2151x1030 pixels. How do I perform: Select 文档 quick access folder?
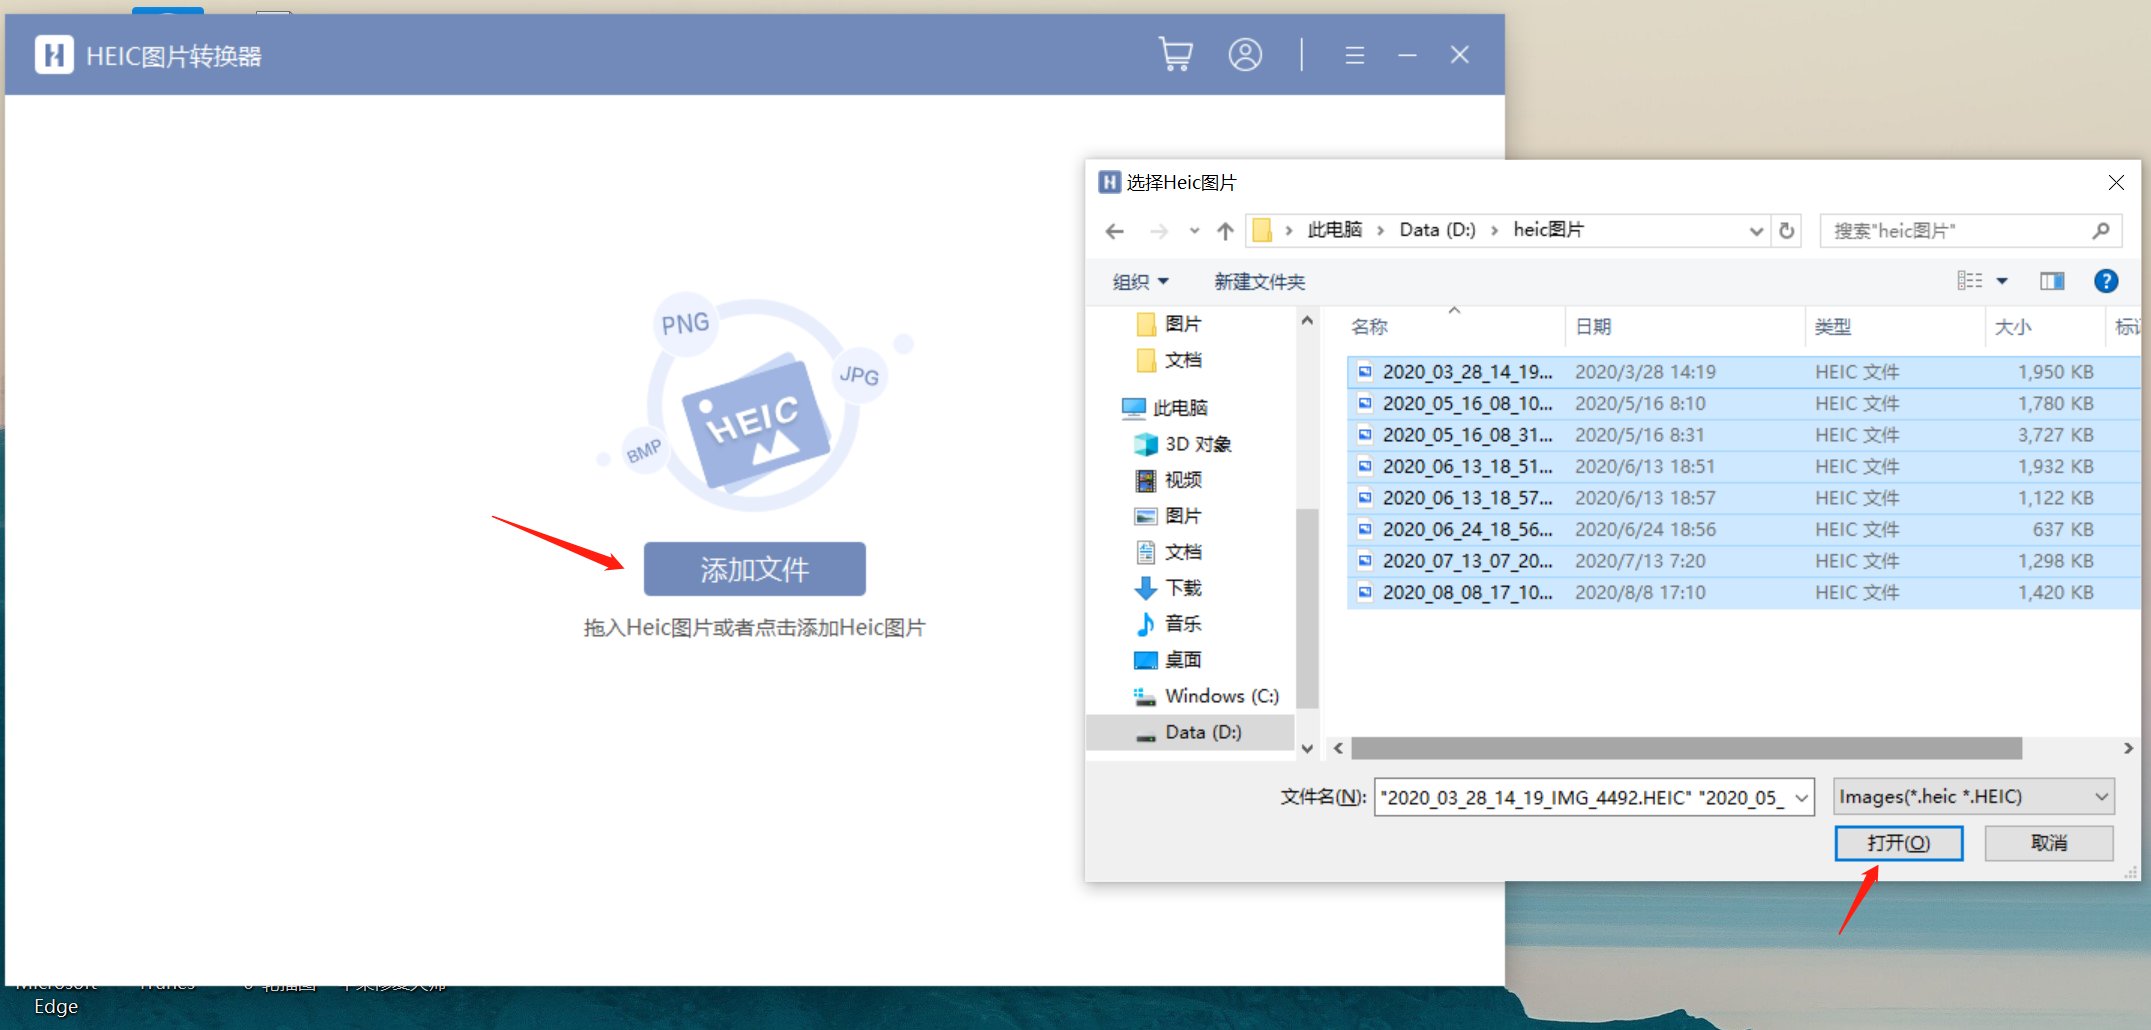pos(1169,360)
